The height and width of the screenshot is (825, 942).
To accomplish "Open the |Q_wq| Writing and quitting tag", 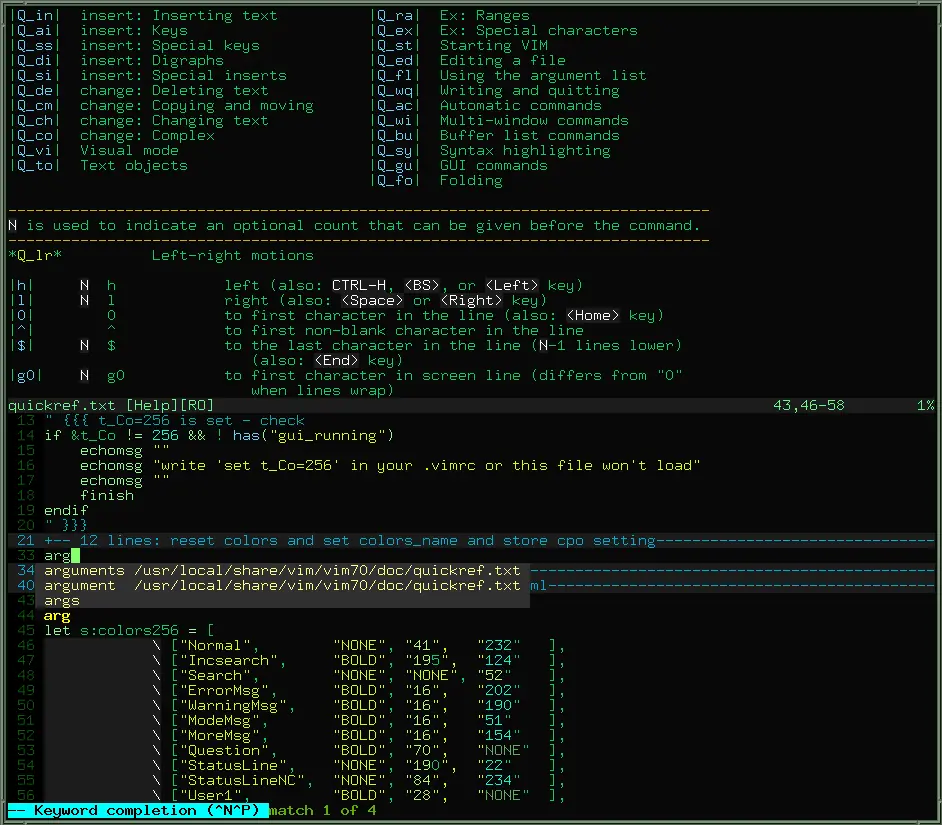I will coord(395,91).
